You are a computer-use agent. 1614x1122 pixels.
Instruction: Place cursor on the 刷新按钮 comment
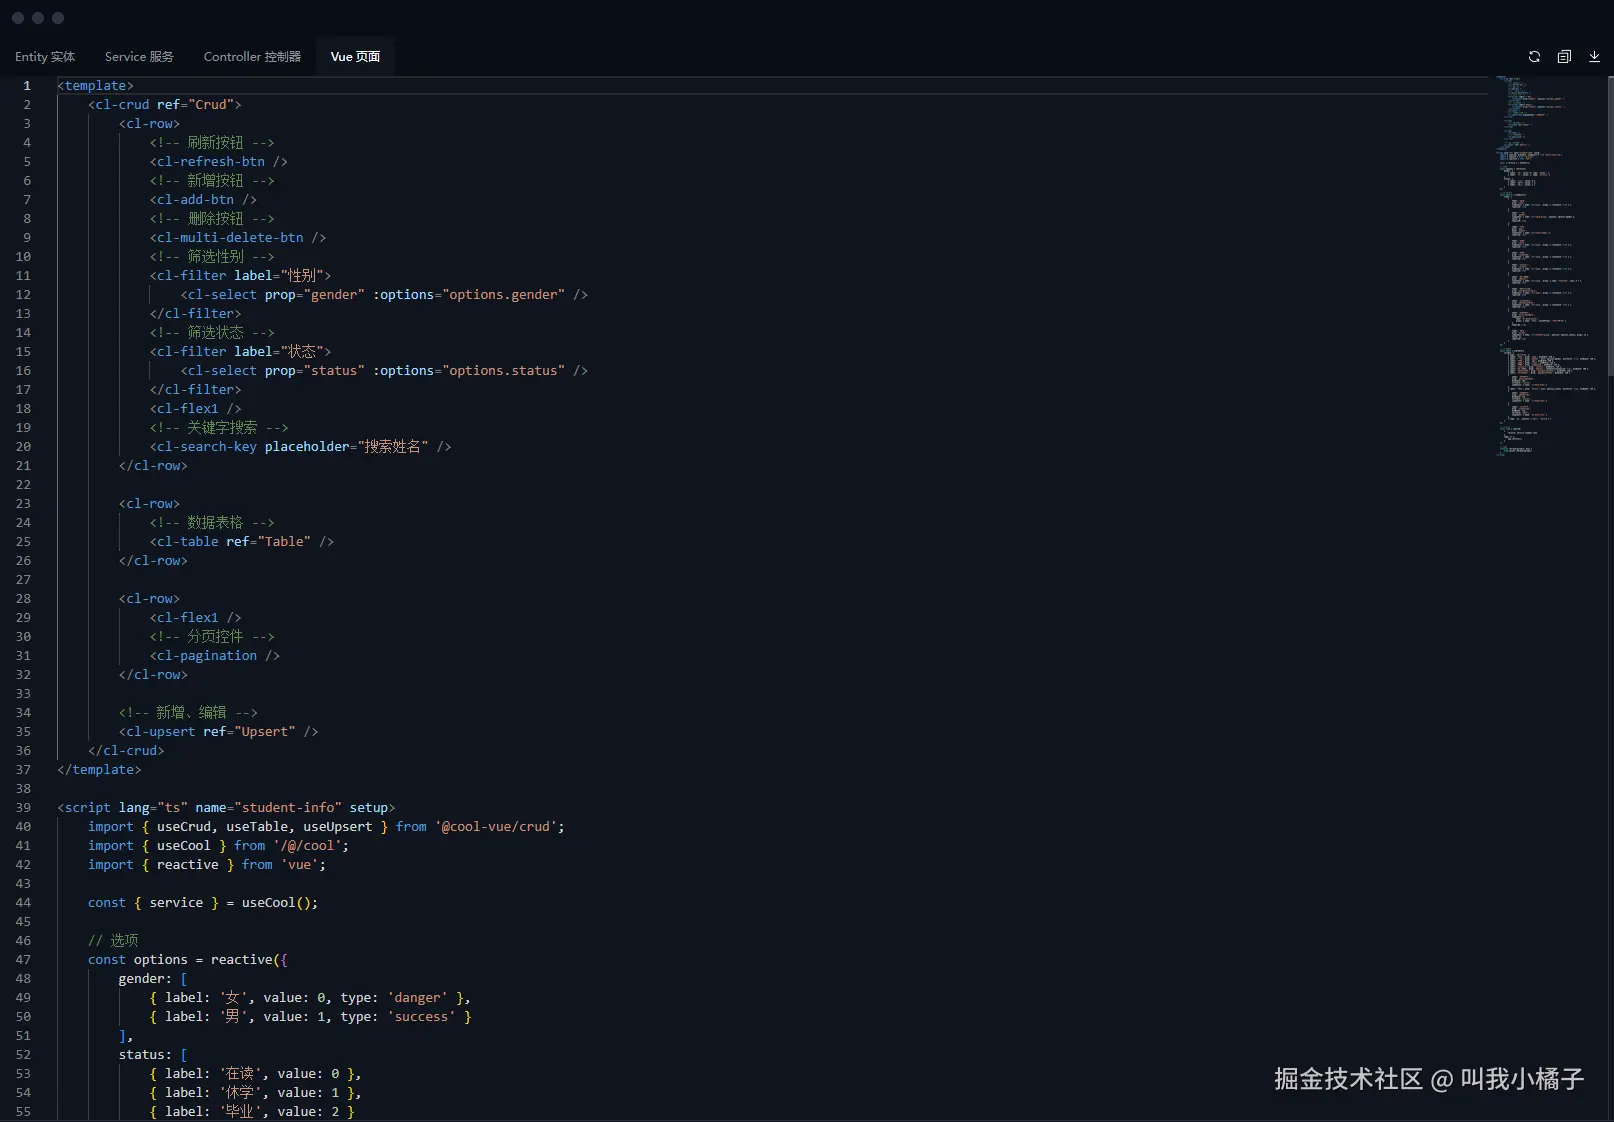(212, 143)
